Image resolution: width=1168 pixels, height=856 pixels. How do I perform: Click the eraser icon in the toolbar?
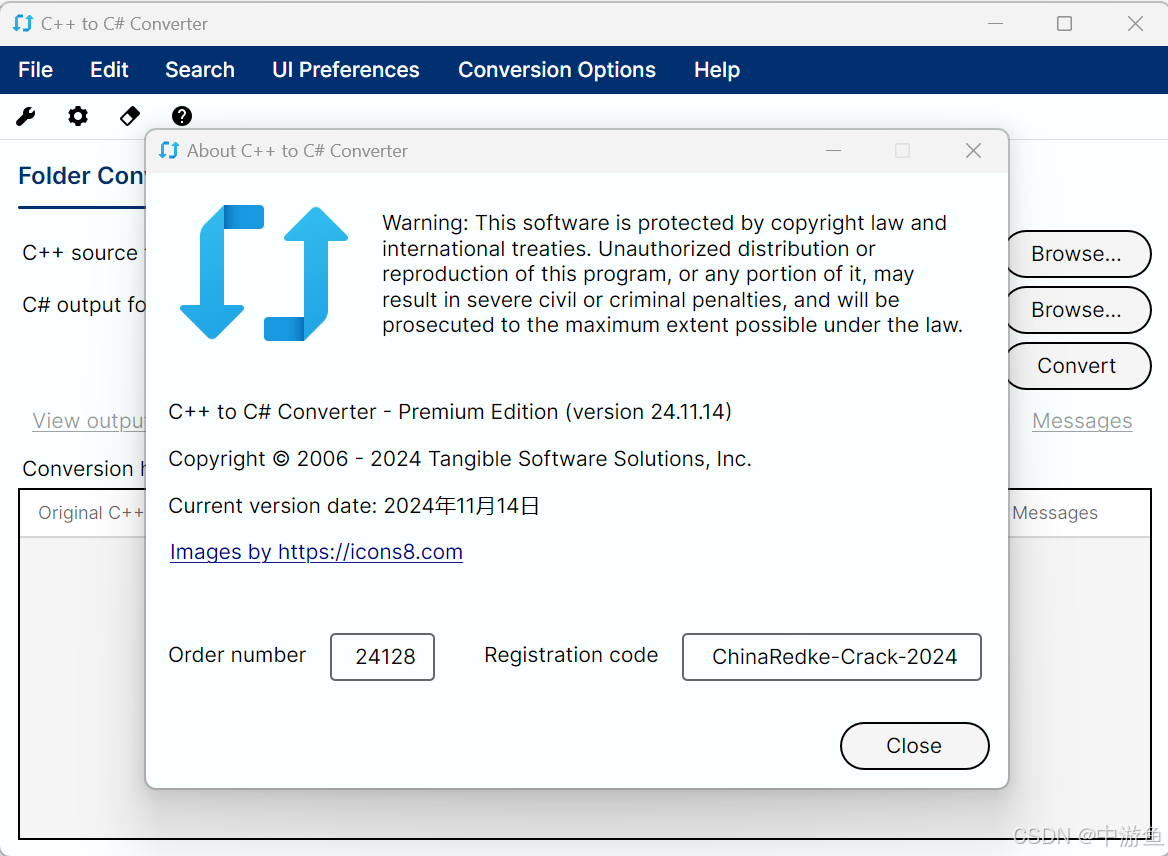click(x=130, y=116)
